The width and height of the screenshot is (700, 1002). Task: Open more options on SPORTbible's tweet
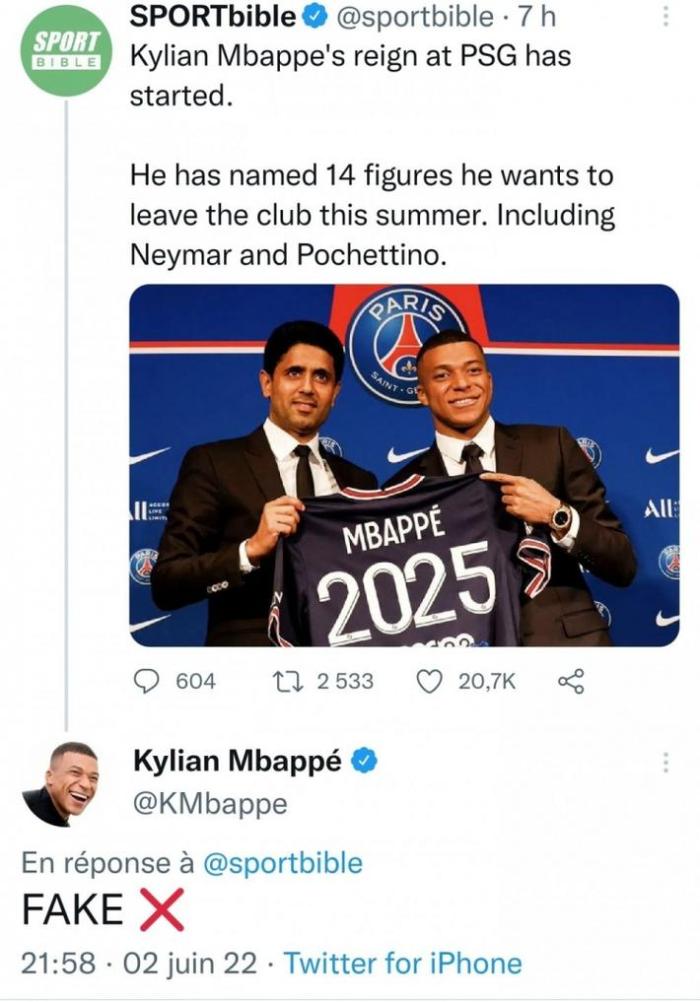667,14
